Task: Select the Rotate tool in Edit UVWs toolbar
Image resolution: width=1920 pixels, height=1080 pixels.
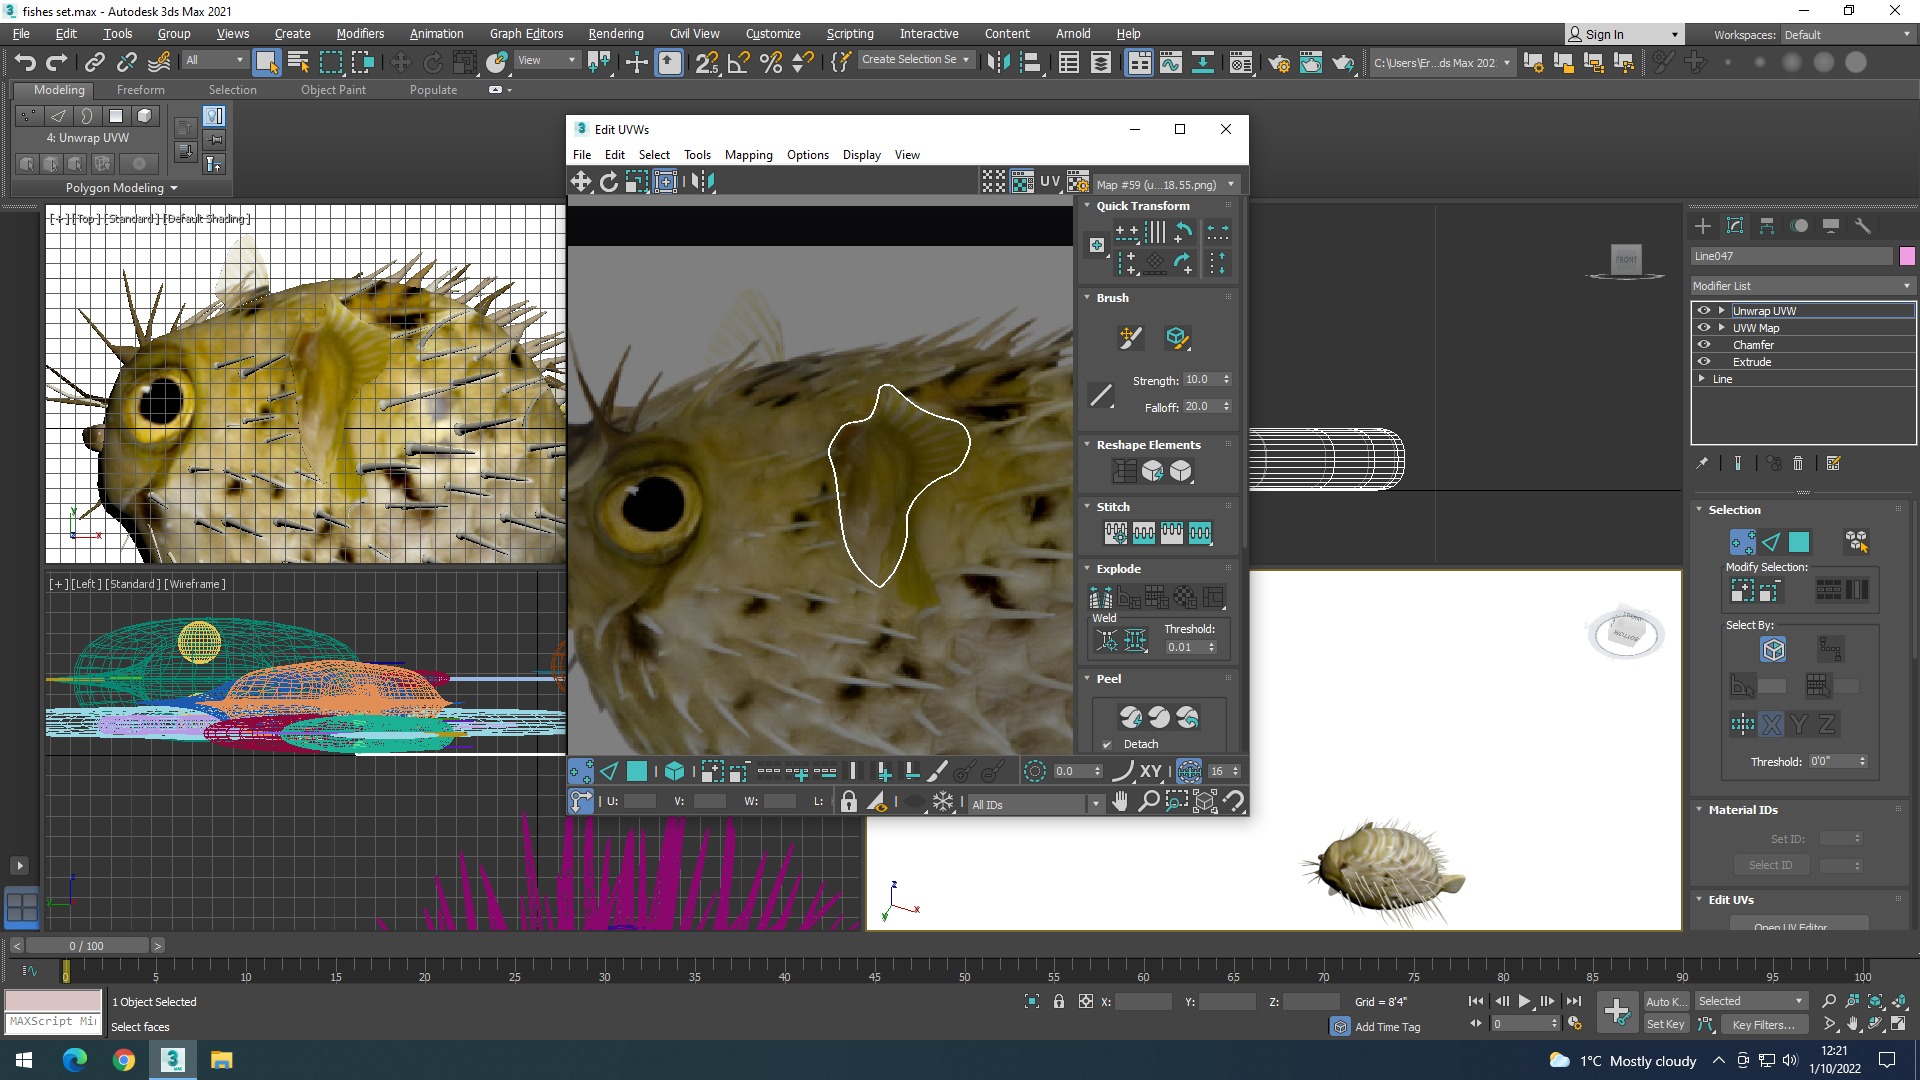Action: tap(609, 181)
